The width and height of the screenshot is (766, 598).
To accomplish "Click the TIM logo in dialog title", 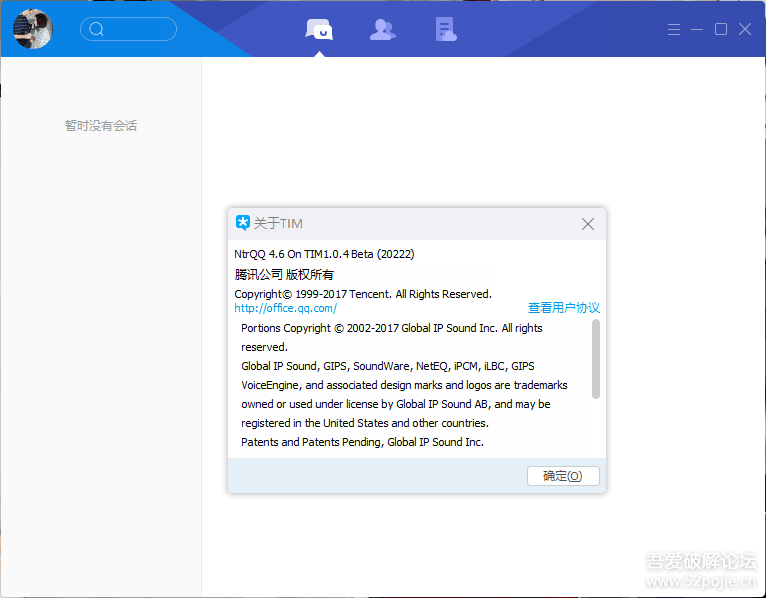I will click(243, 223).
